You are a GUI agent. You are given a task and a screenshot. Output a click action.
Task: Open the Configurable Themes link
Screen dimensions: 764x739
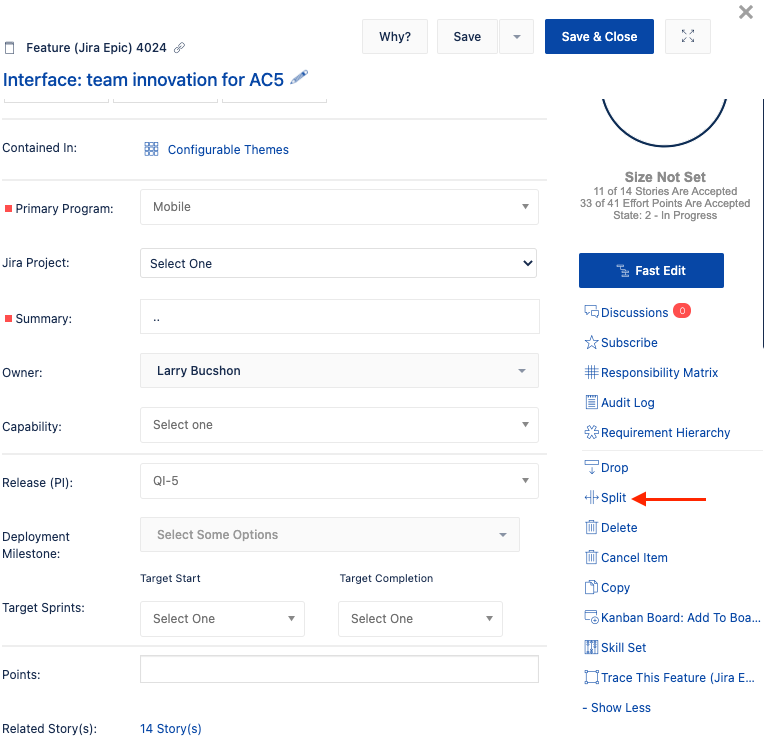pyautogui.click(x=228, y=150)
